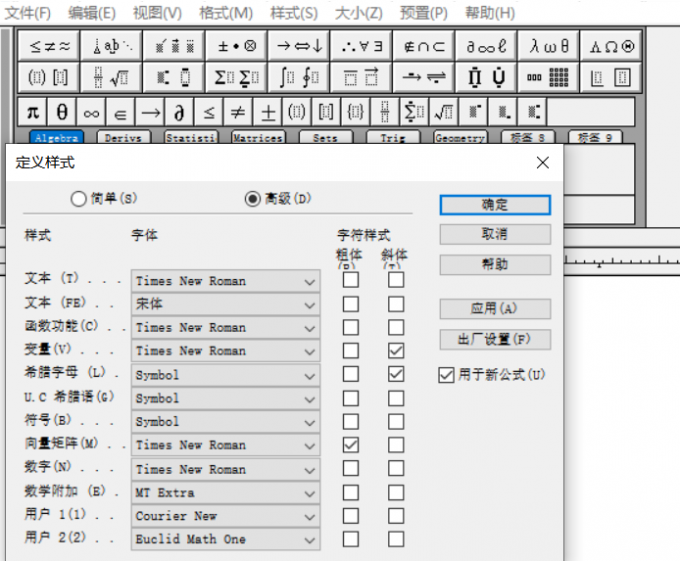Image resolution: width=680 pixels, height=561 pixels.
Task: Click the ruler in the equation editor
Action: point(622,261)
